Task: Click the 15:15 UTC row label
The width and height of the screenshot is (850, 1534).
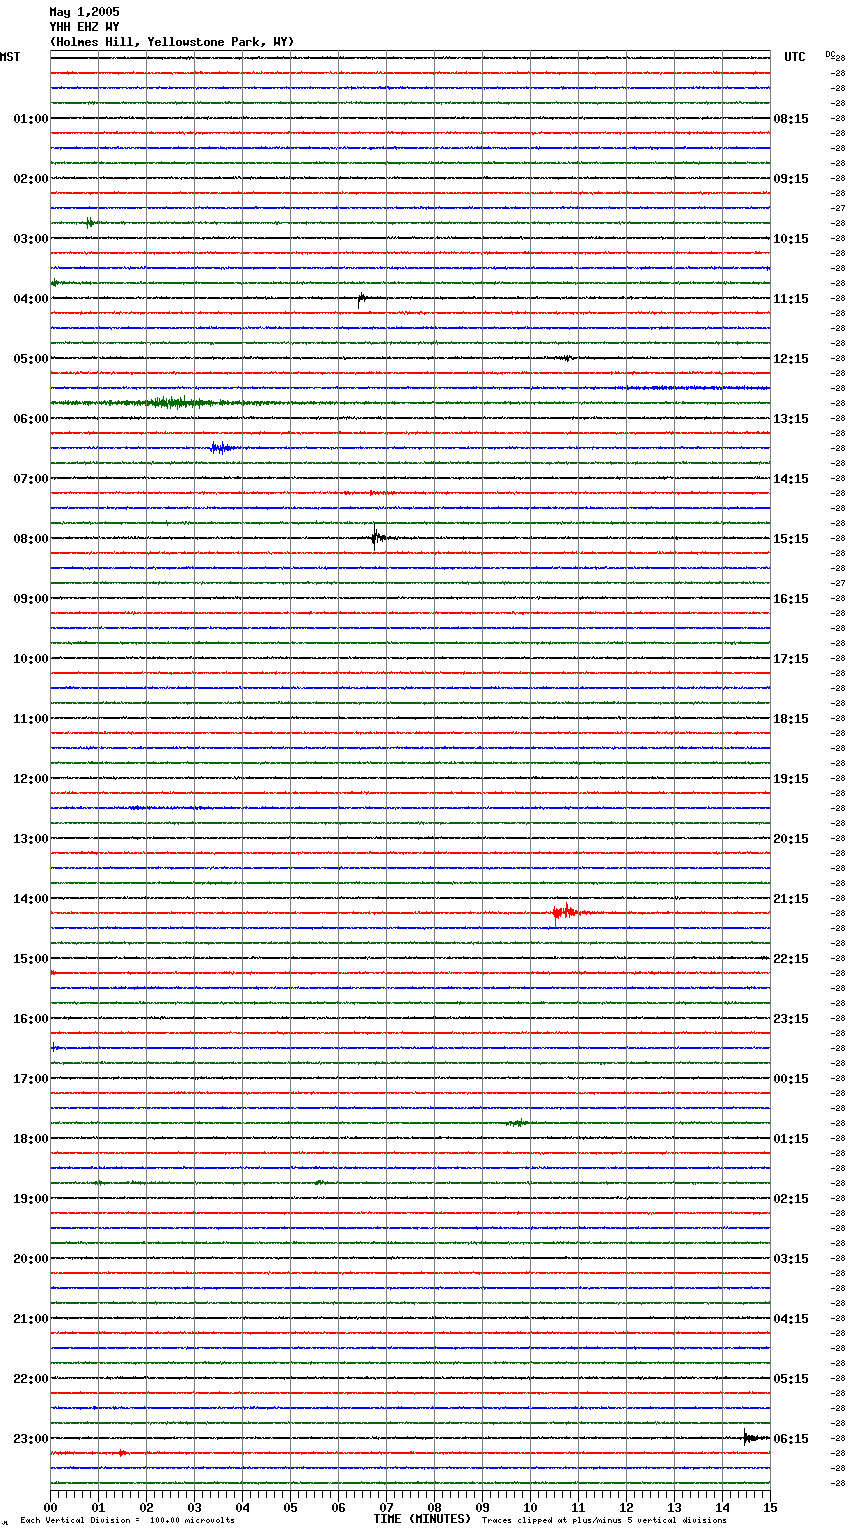Action: 791,539
